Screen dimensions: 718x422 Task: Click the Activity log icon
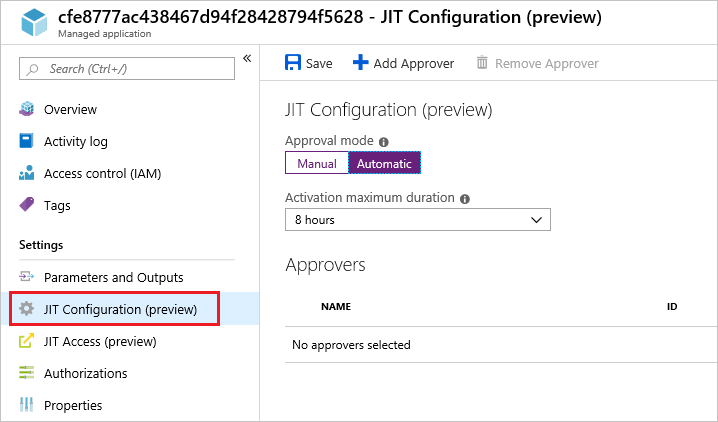tap(27, 141)
